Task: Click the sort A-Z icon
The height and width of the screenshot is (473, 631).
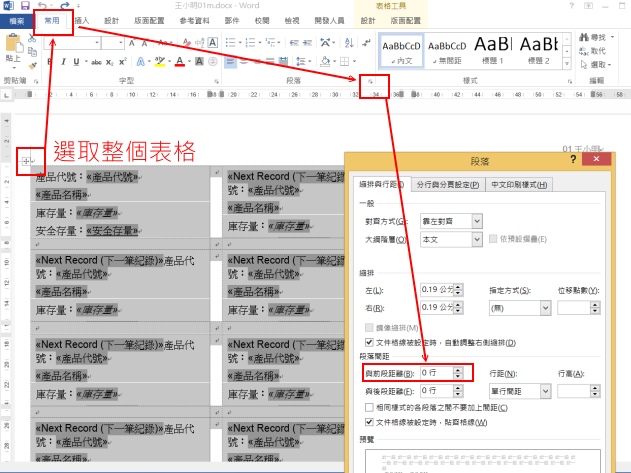Action: [x=349, y=42]
